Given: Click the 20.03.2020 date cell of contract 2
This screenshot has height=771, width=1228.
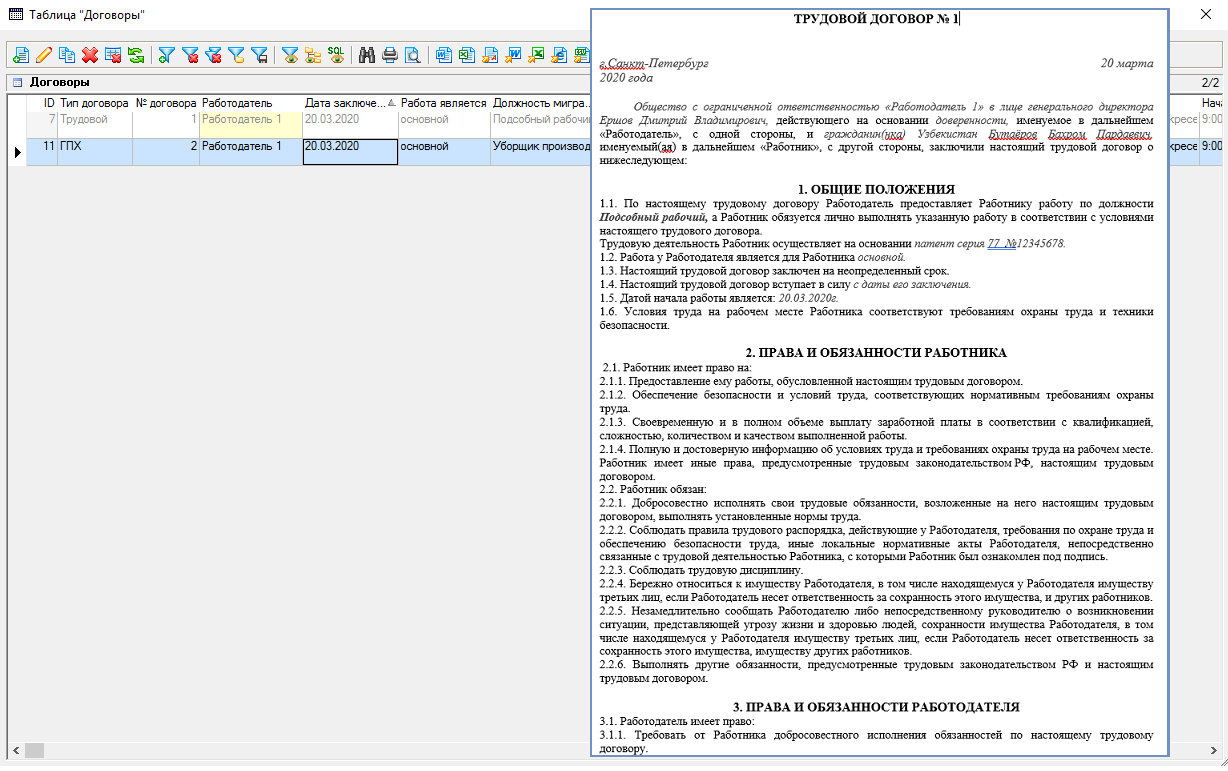Looking at the screenshot, I should click(349, 147).
